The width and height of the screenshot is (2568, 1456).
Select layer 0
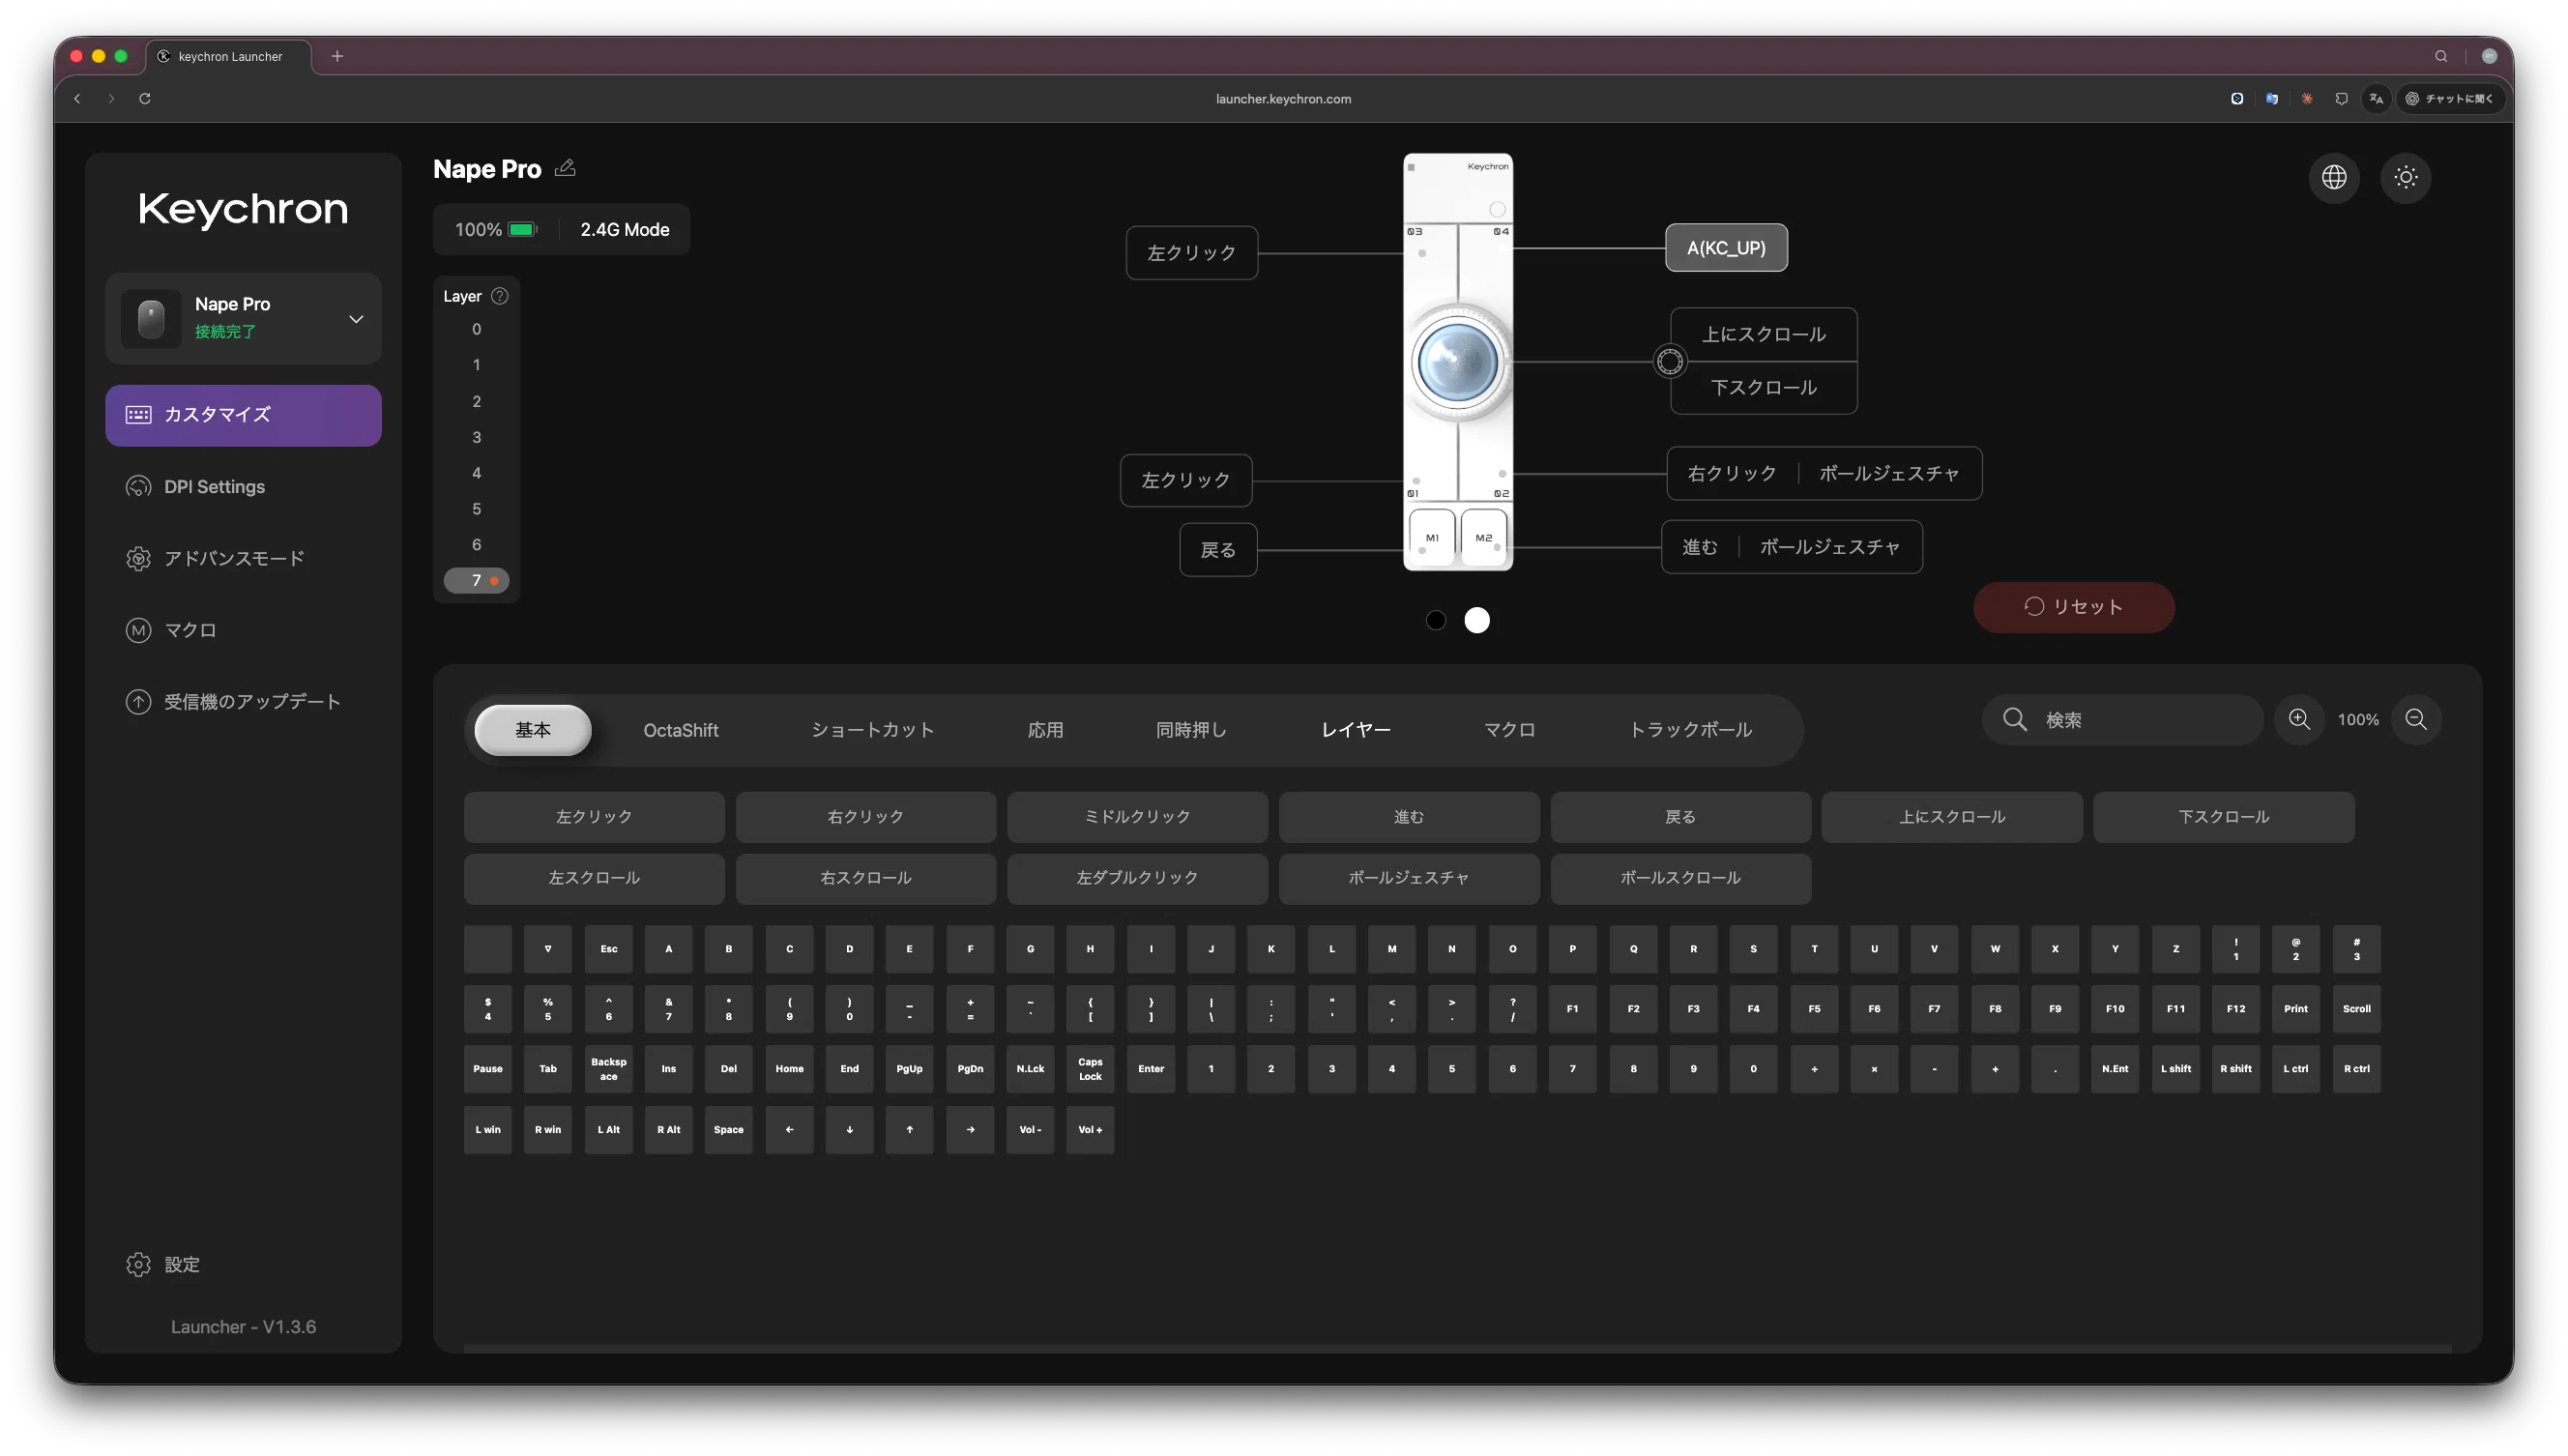(477, 329)
